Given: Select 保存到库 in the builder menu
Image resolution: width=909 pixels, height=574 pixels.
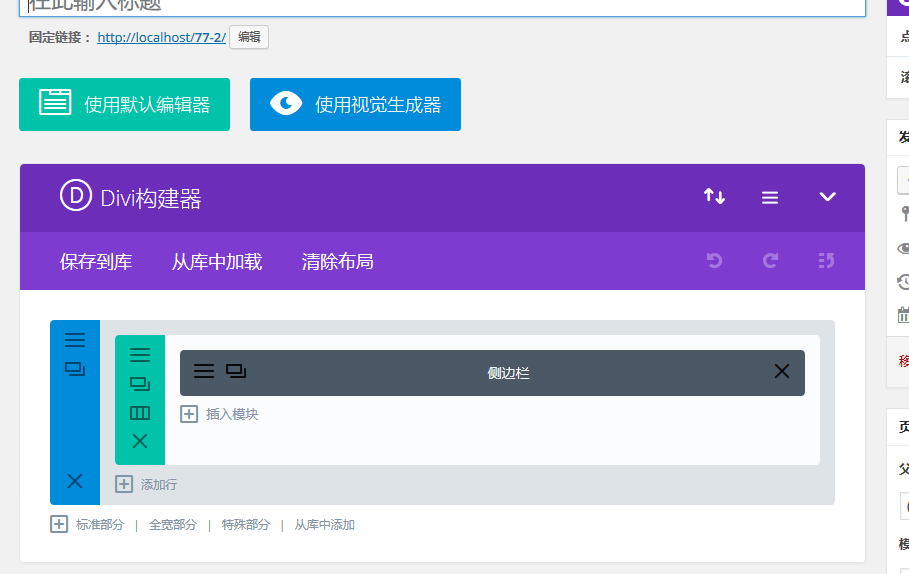Looking at the screenshot, I should coord(96,262).
